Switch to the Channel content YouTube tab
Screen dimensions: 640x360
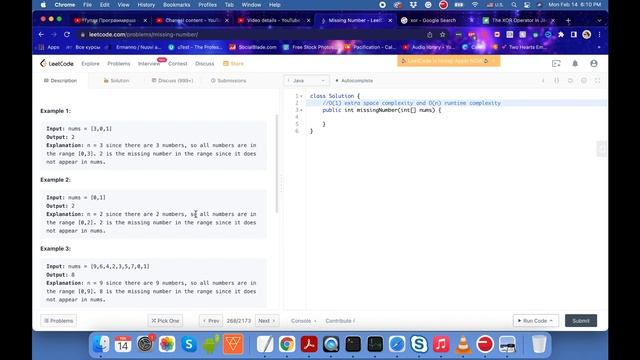click(192, 20)
